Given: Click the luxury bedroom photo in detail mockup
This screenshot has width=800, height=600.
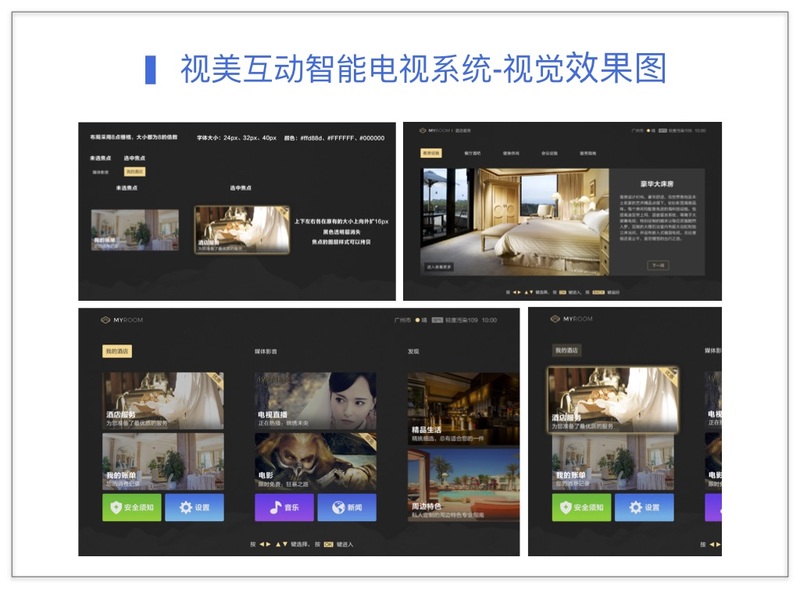Looking at the screenshot, I should pyautogui.click(x=514, y=222).
